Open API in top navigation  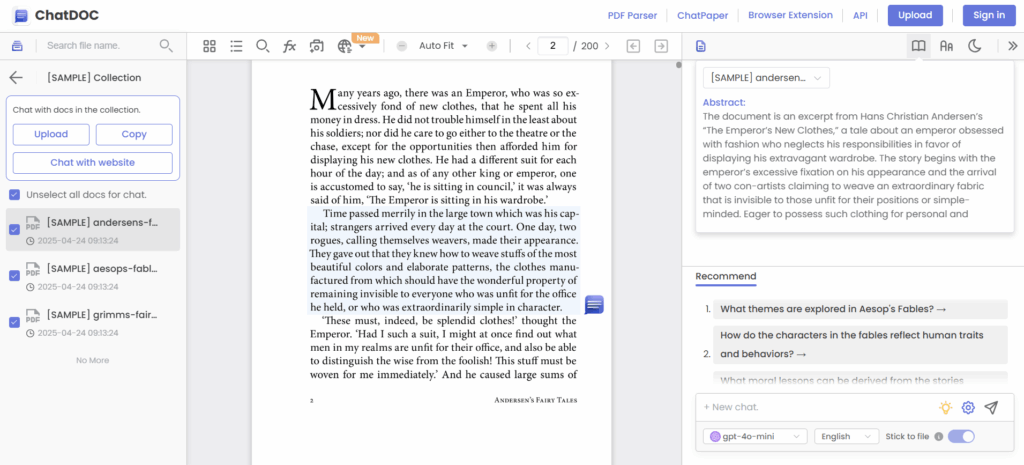860,16
